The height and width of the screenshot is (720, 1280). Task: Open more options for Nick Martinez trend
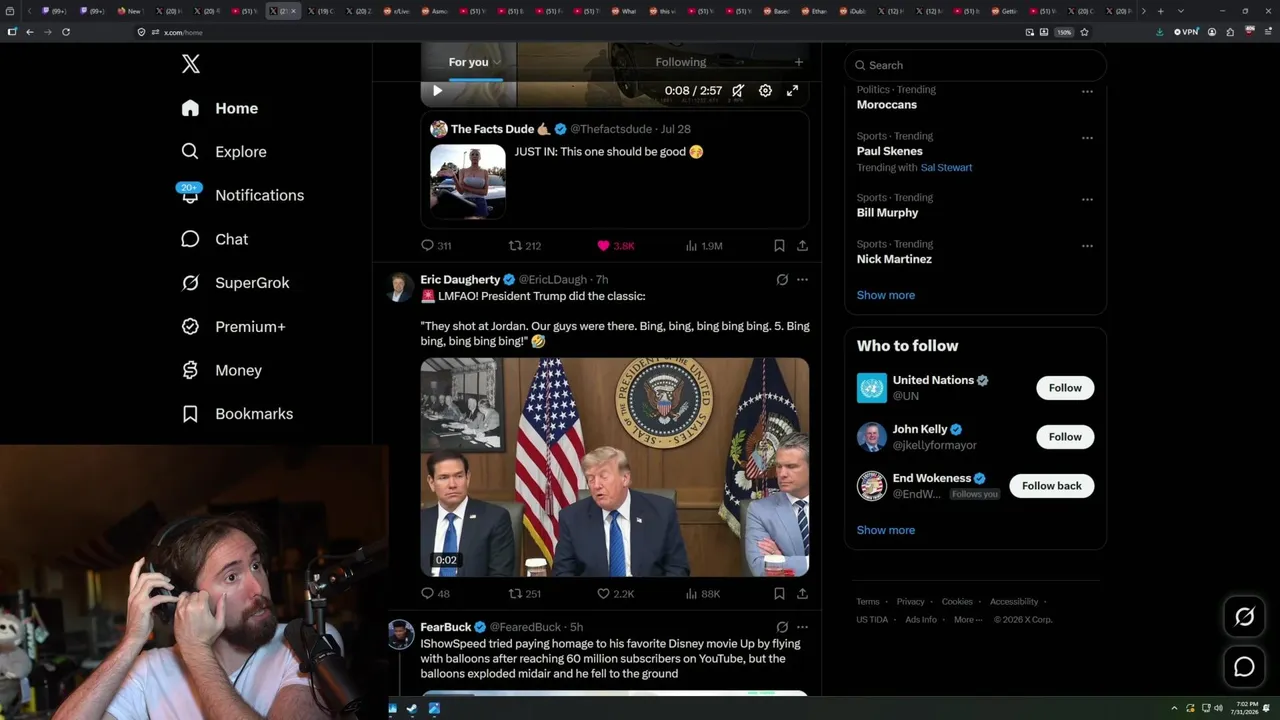[x=1087, y=246]
